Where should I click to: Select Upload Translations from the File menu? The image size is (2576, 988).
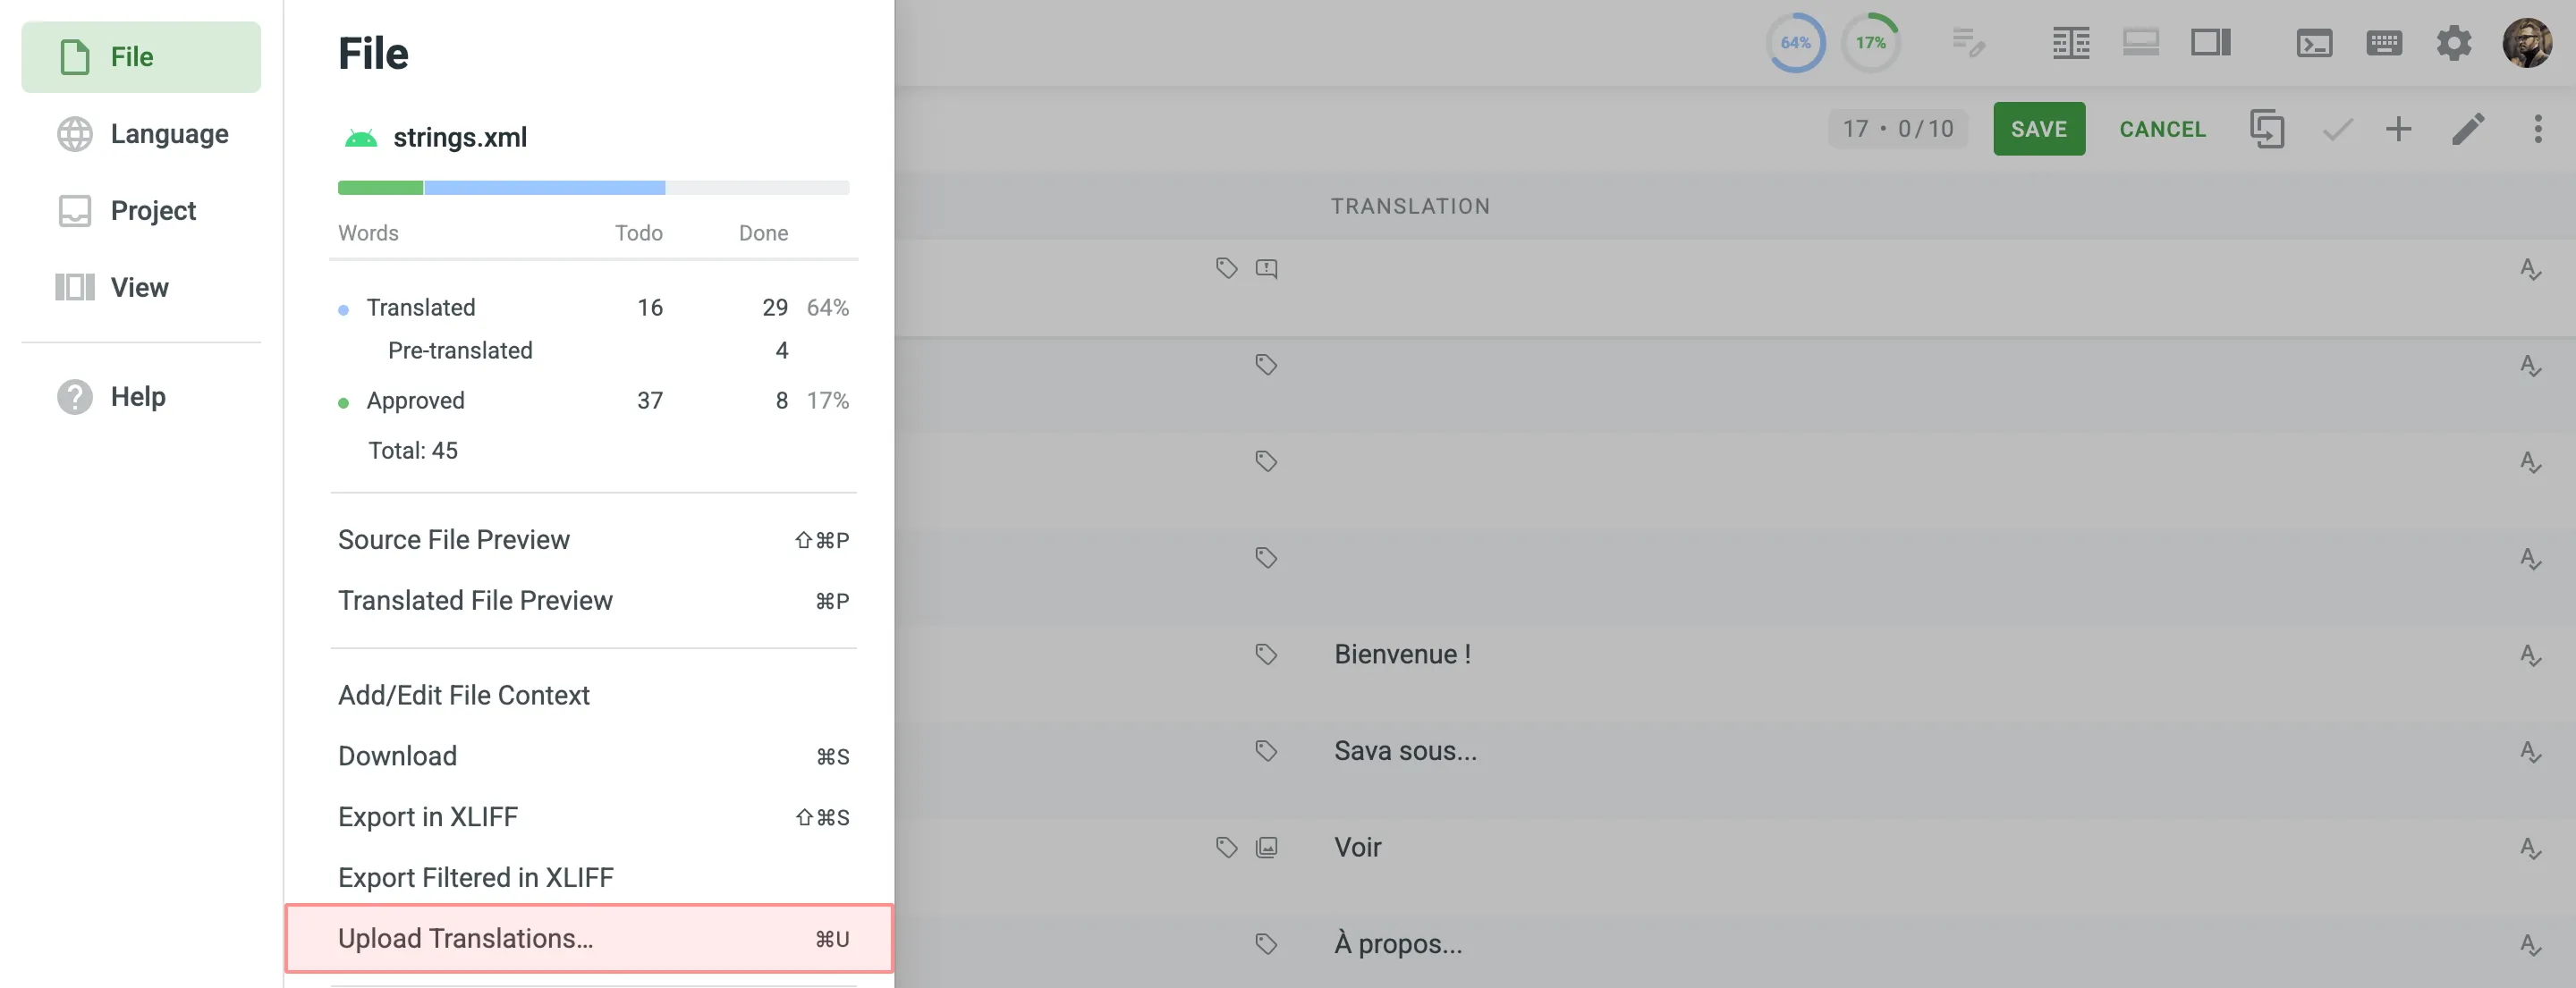tap(465, 938)
